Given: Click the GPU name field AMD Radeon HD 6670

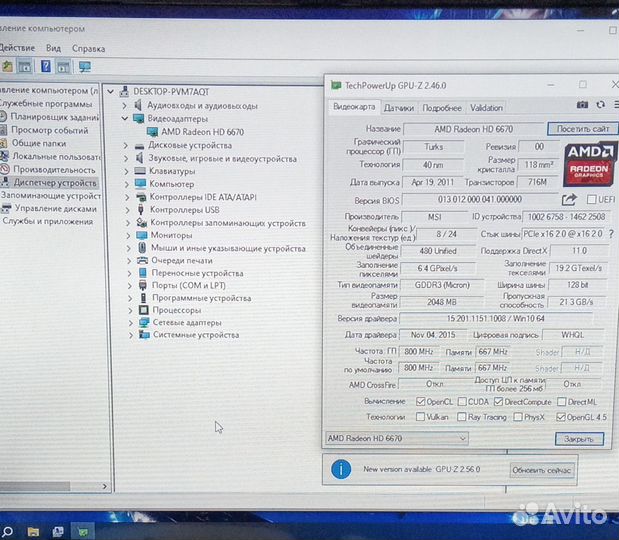Looking at the screenshot, I should (x=474, y=129).
